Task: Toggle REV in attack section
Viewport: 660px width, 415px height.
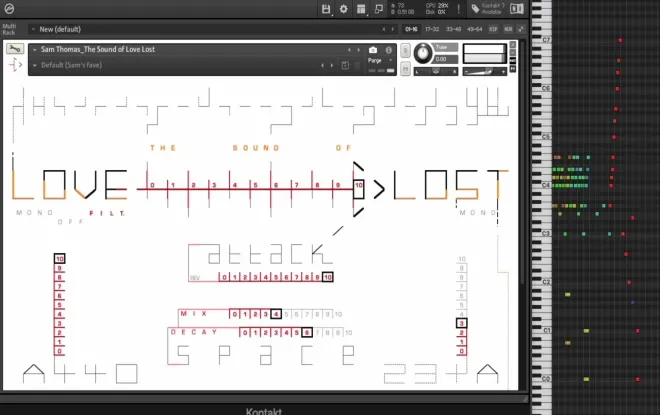Action: pyautogui.click(x=195, y=278)
